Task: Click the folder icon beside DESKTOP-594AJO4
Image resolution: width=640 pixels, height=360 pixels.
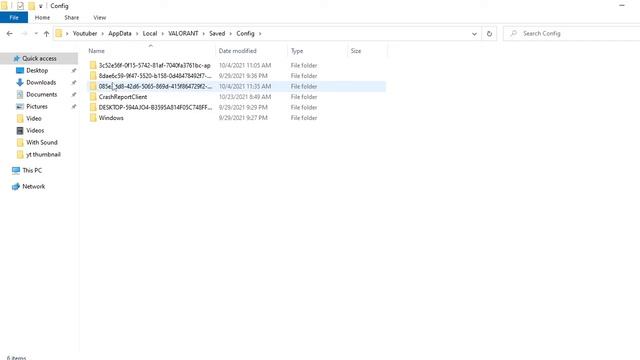Action: (x=93, y=107)
